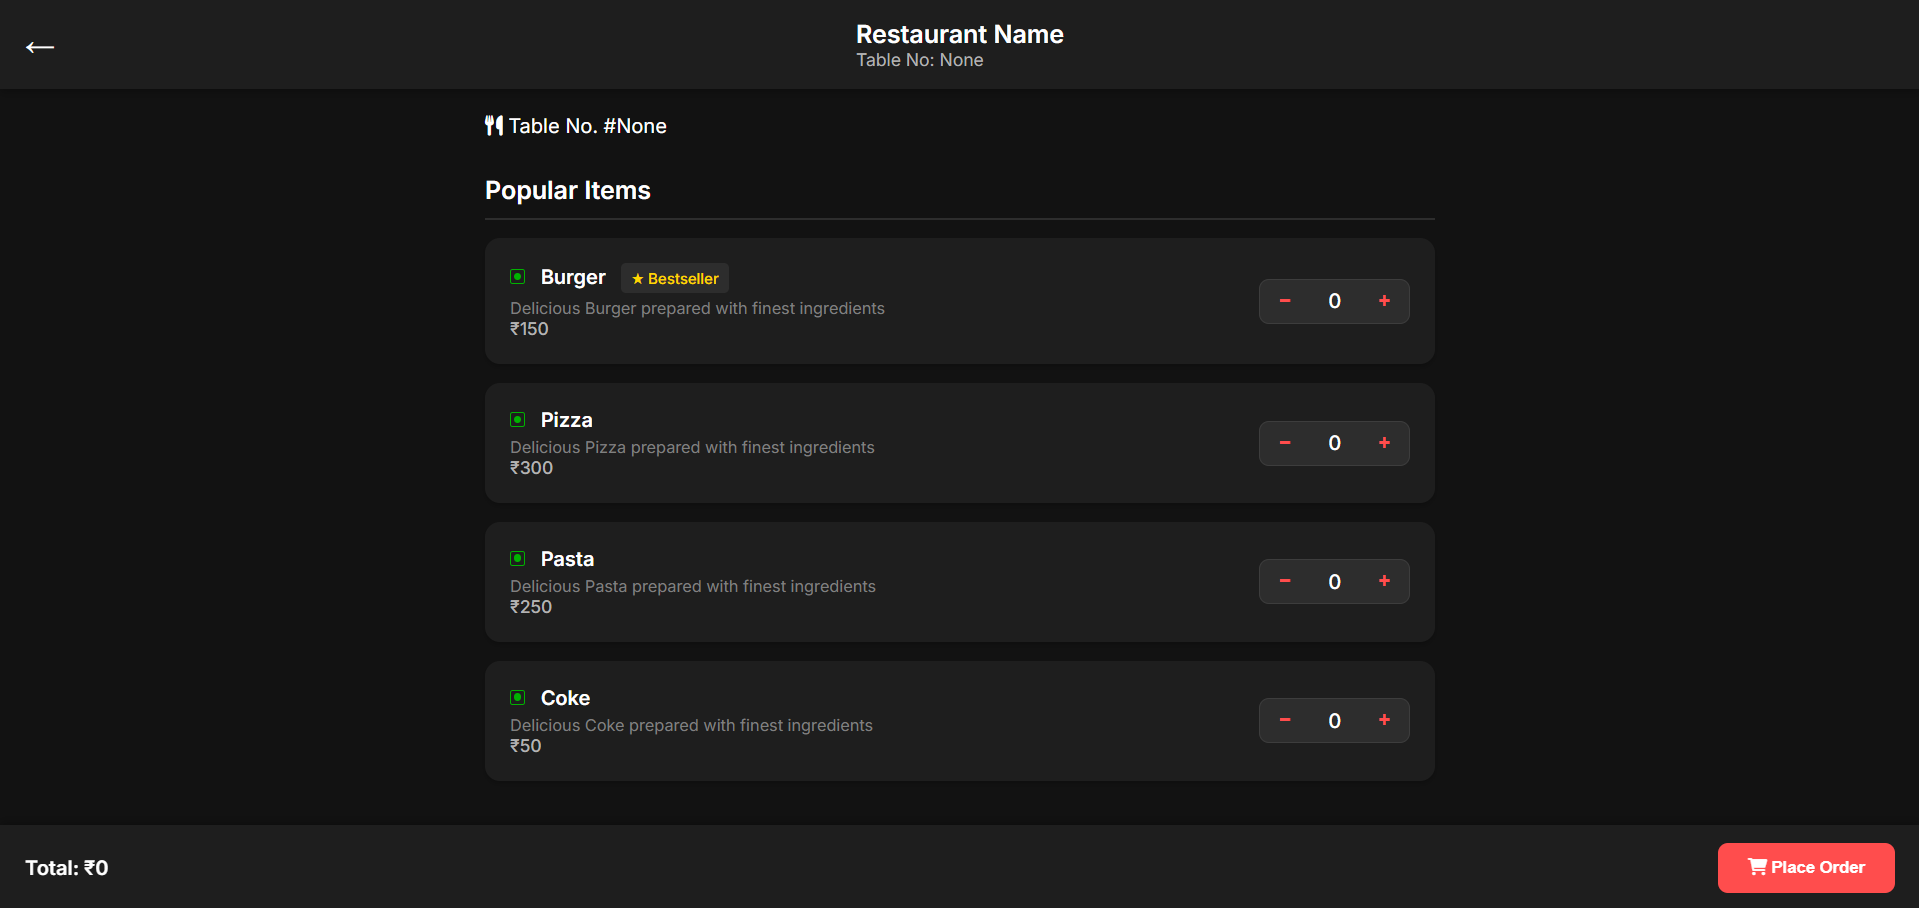The height and width of the screenshot is (908, 1919).
Task: Click the utensils icon beside Table No.
Action: tap(494, 126)
